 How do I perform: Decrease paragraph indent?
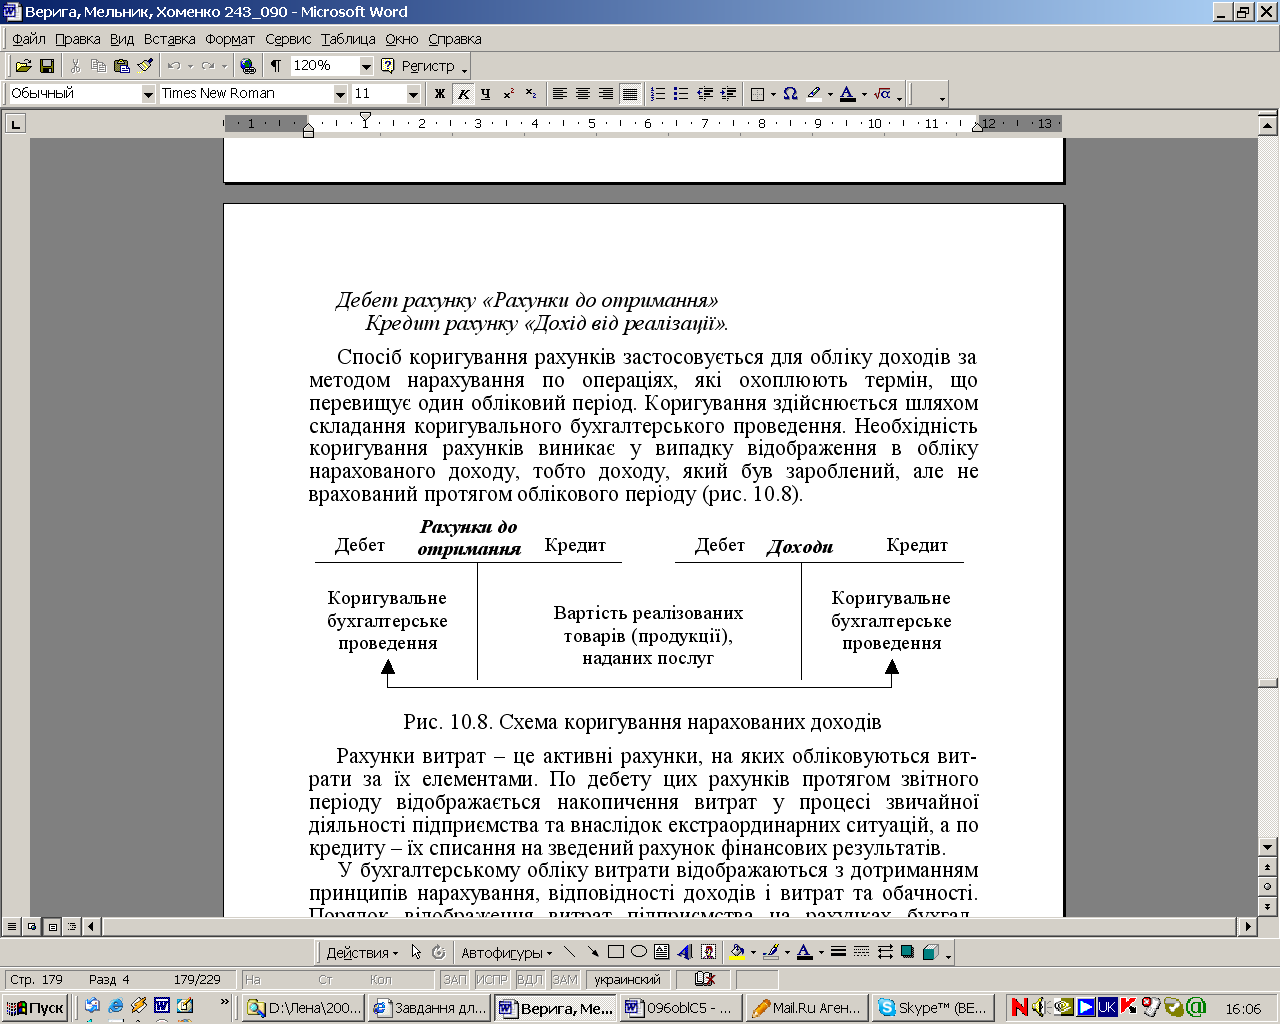point(705,94)
